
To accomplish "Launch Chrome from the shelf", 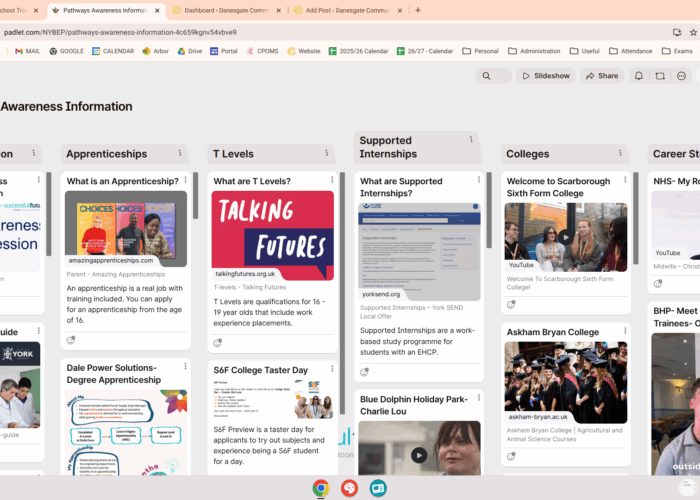I will coord(321,488).
